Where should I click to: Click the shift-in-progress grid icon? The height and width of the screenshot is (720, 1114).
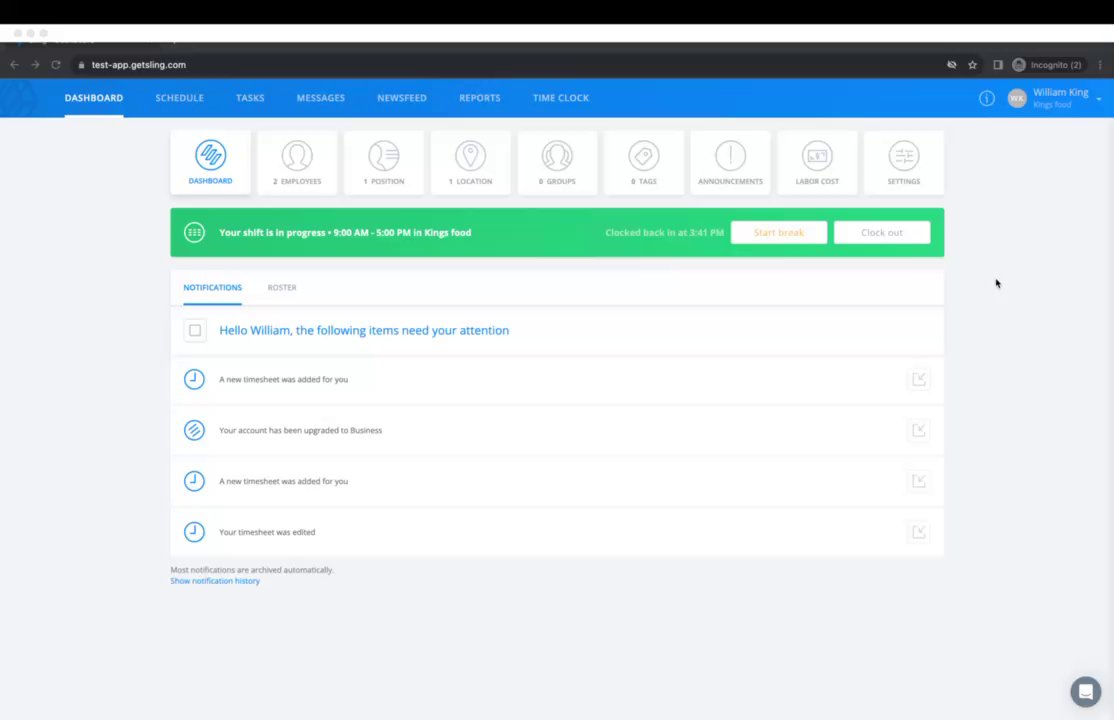click(x=194, y=232)
